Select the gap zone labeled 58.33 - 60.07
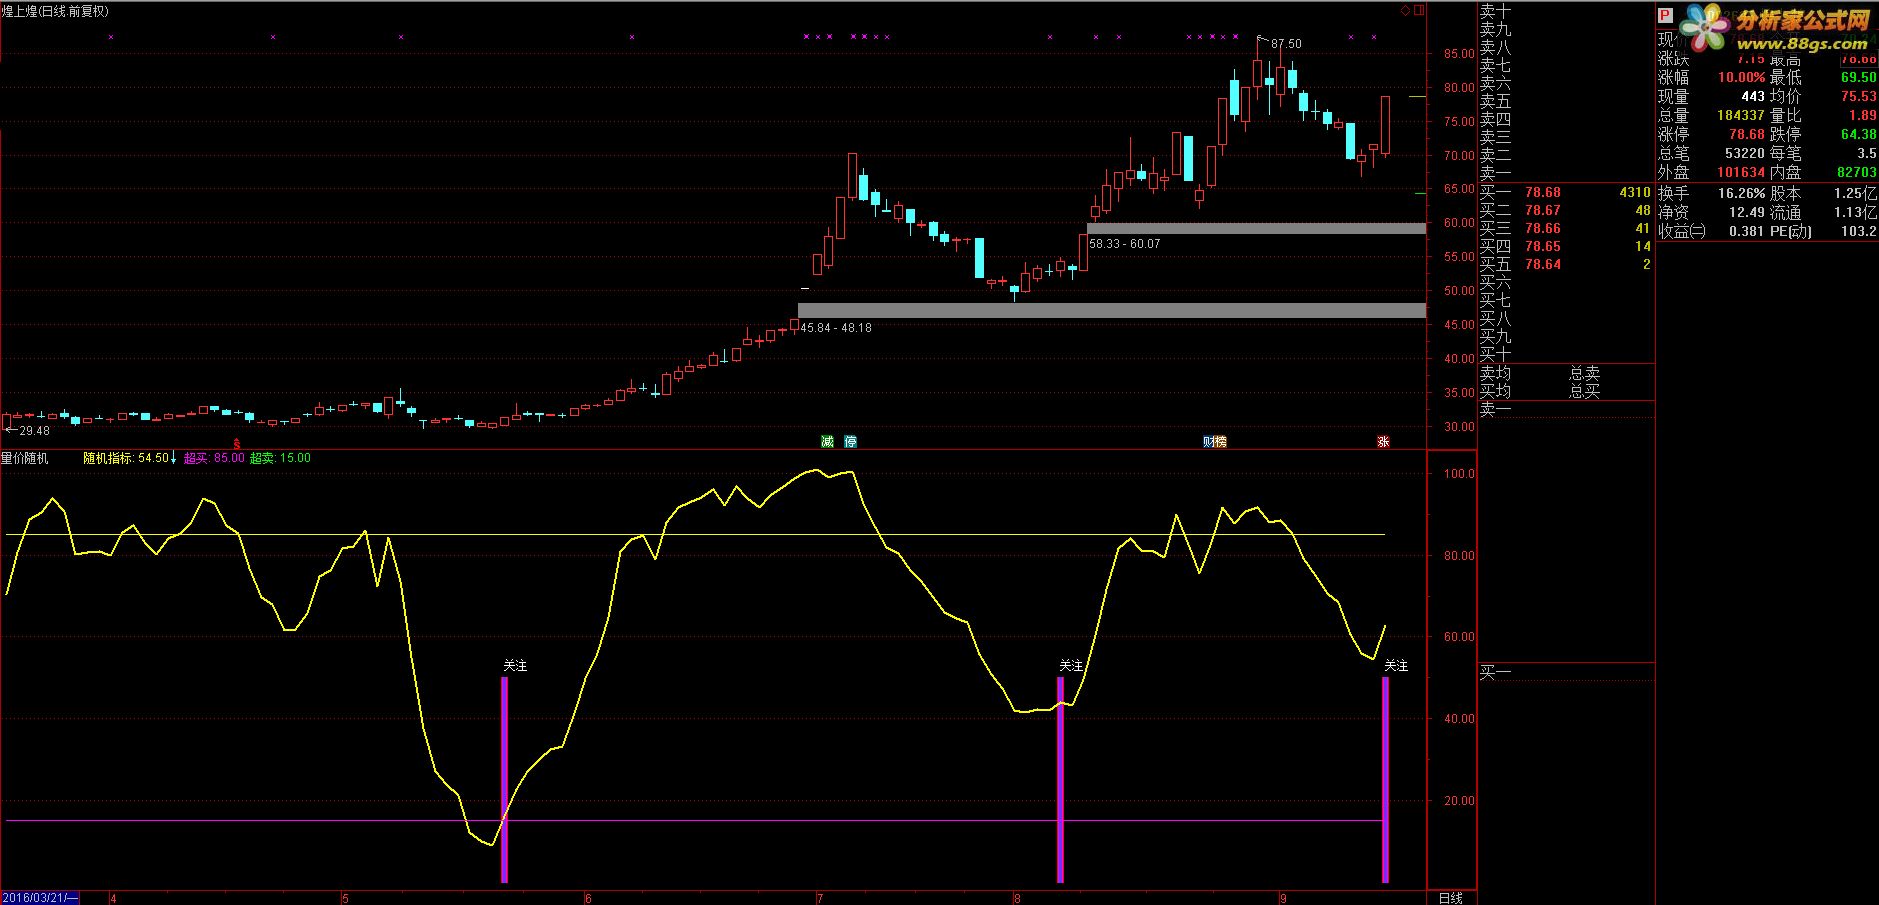 coord(1256,228)
